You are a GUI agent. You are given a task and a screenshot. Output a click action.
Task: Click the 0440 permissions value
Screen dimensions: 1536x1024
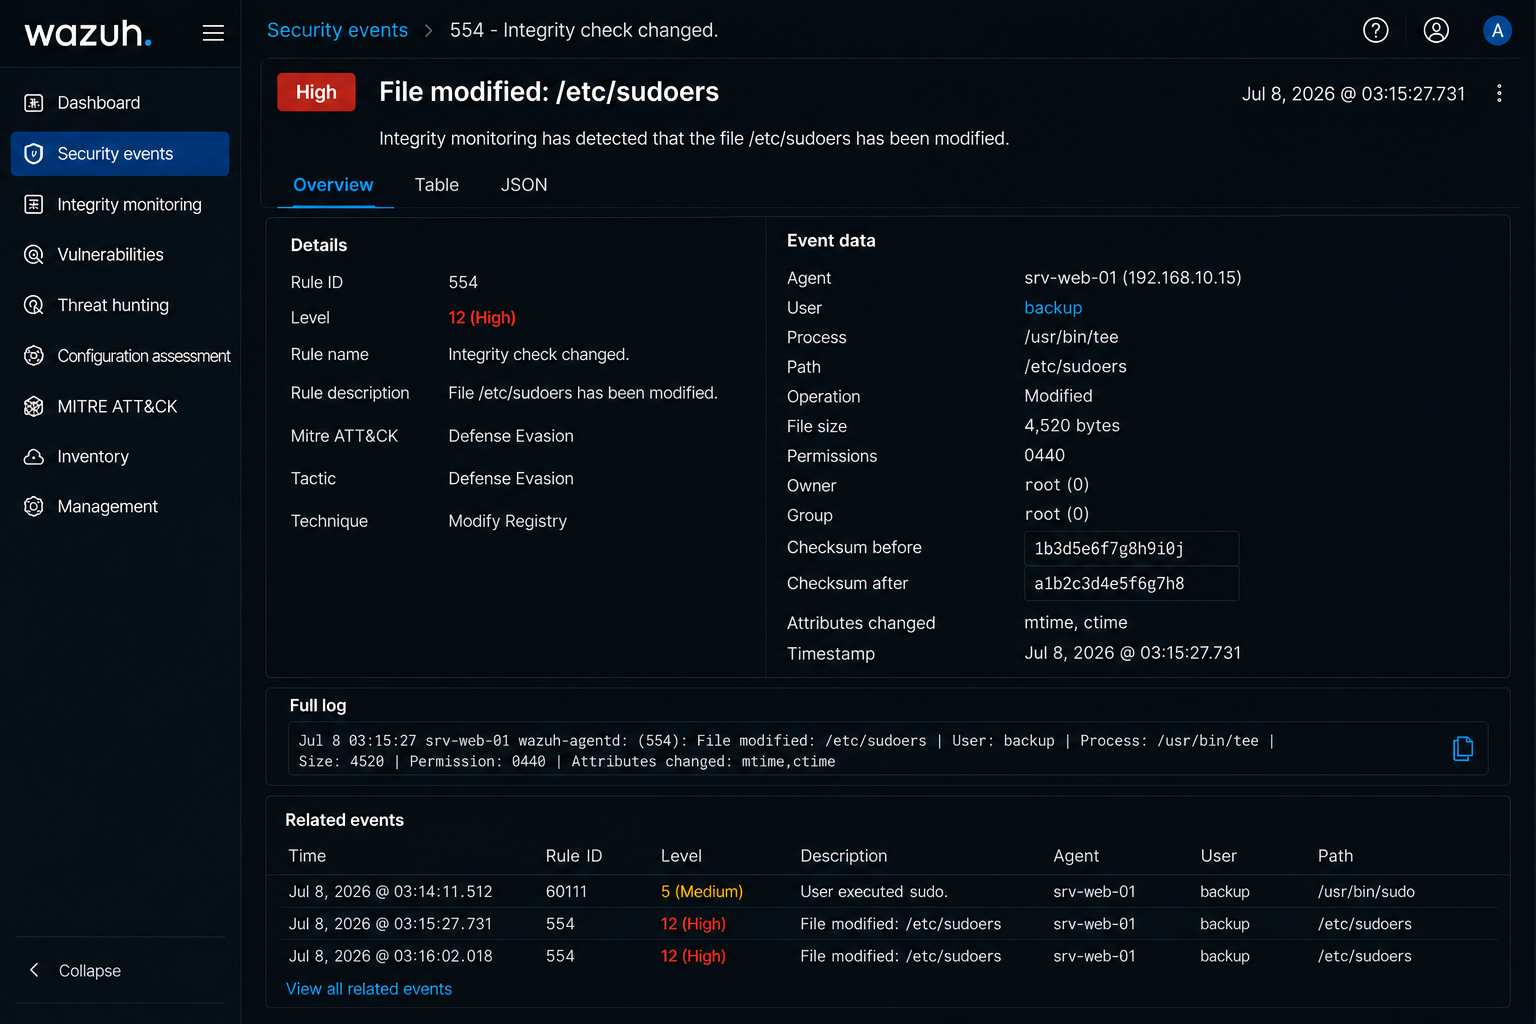[x=1044, y=455]
